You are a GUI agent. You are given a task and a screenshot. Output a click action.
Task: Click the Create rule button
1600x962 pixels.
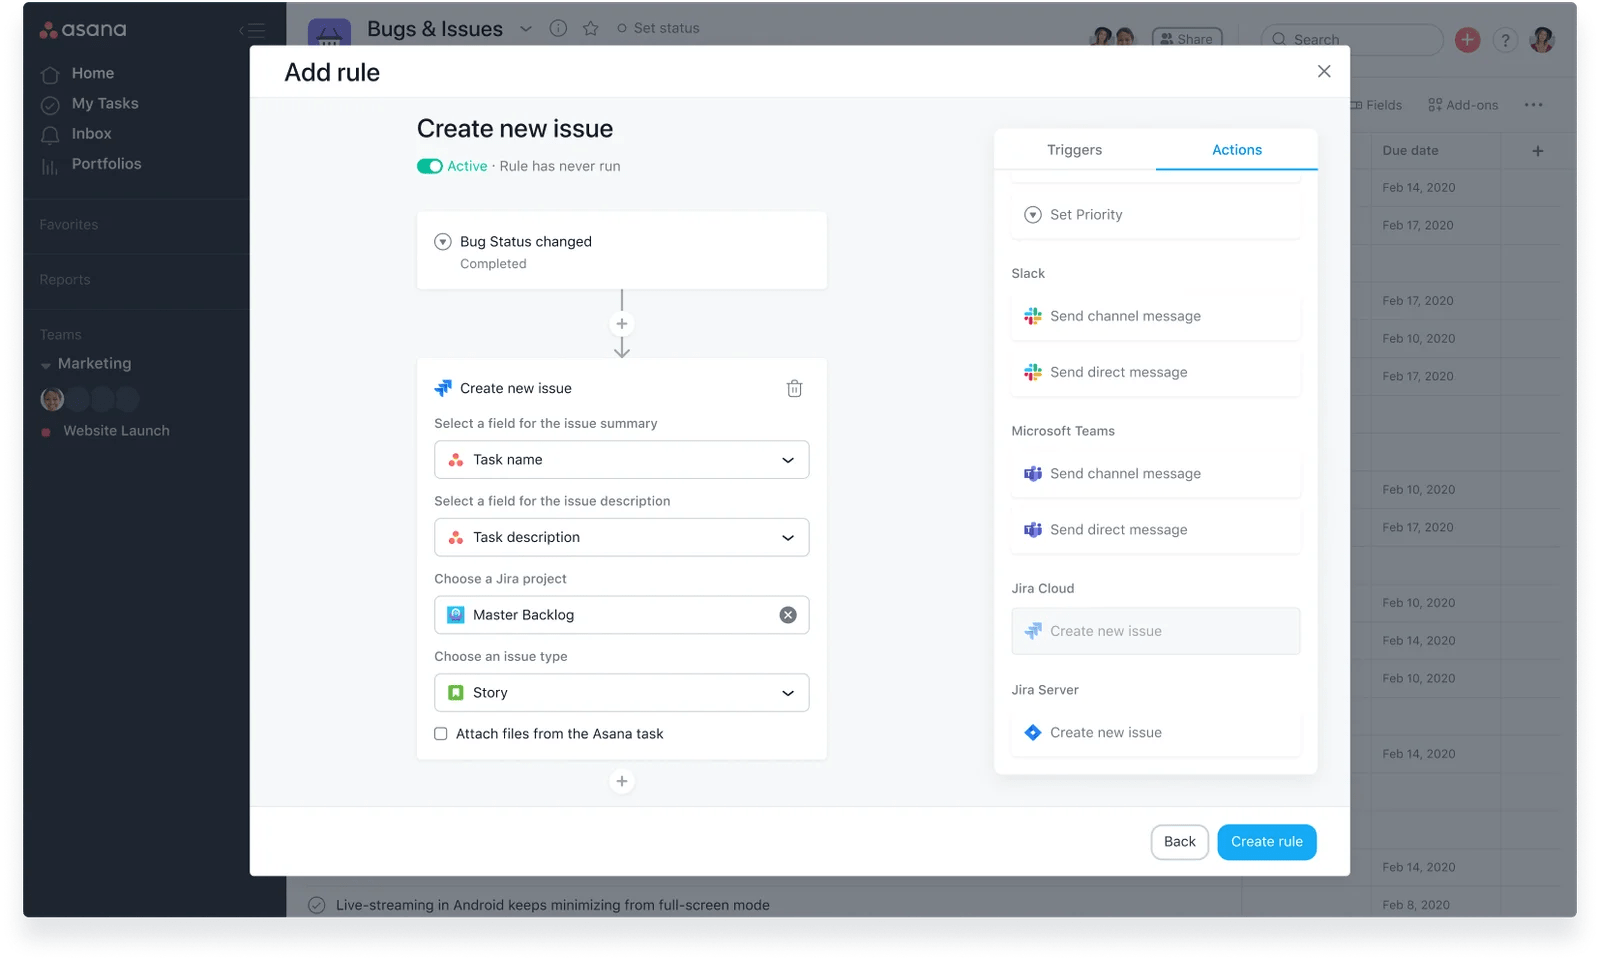(1266, 841)
